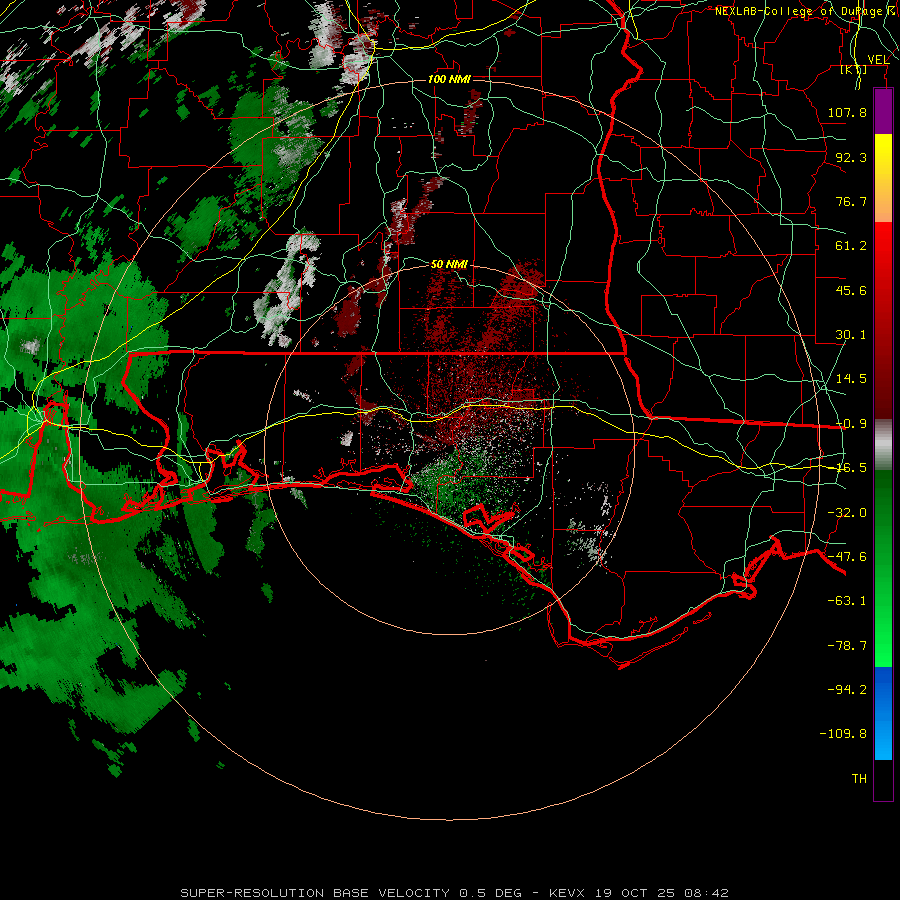
Task: Select the 107.8 velocity scale value
Action: click(x=847, y=112)
